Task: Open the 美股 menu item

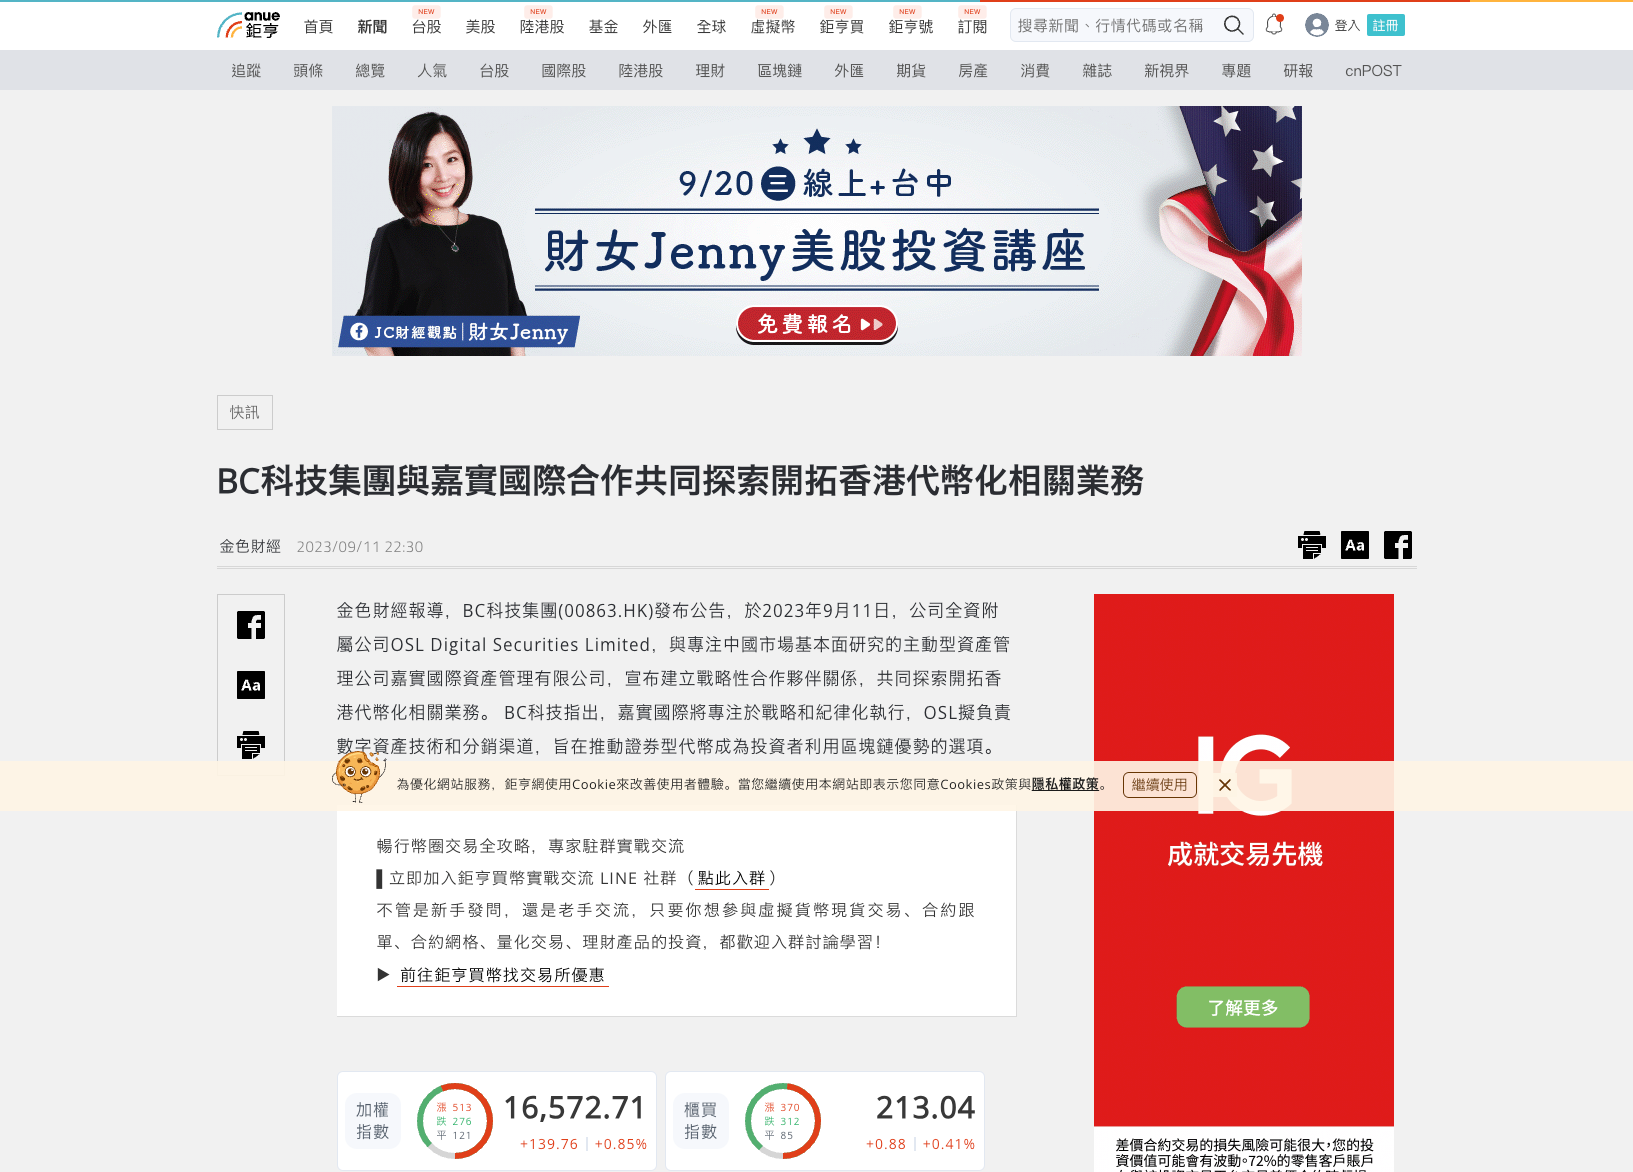Action: tap(481, 27)
